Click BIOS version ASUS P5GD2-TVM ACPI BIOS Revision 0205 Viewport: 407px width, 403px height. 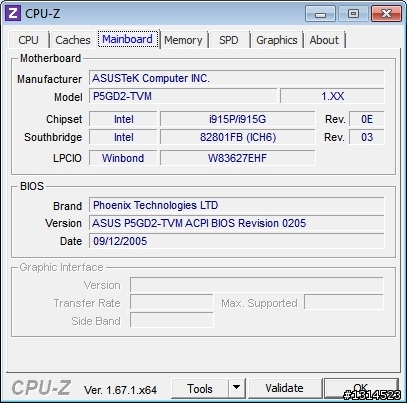(237, 223)
